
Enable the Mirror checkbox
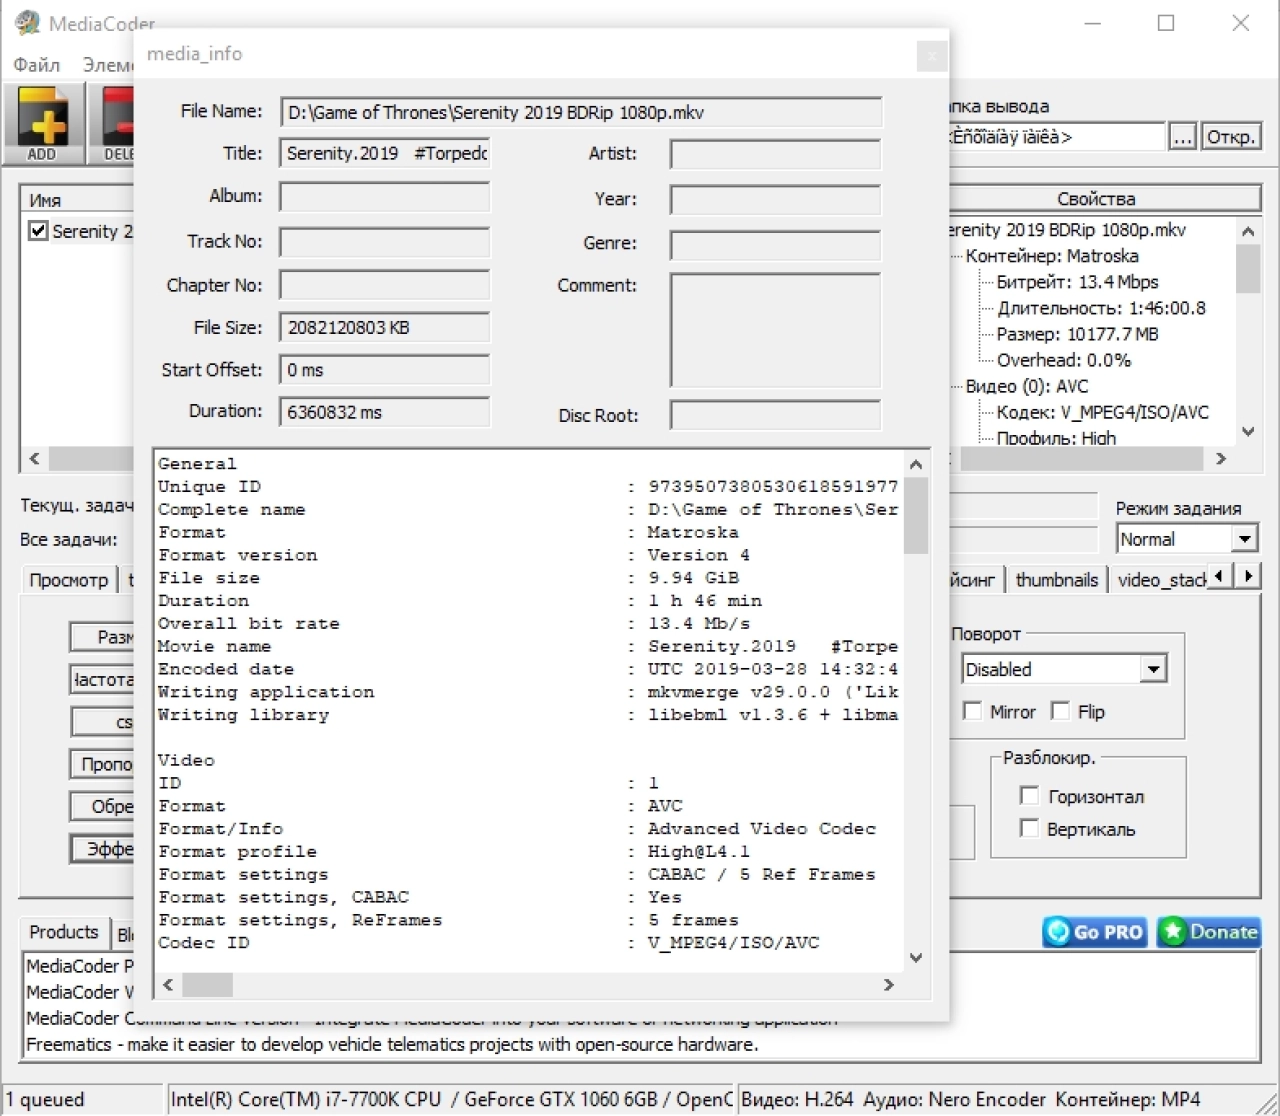point(972,711)
